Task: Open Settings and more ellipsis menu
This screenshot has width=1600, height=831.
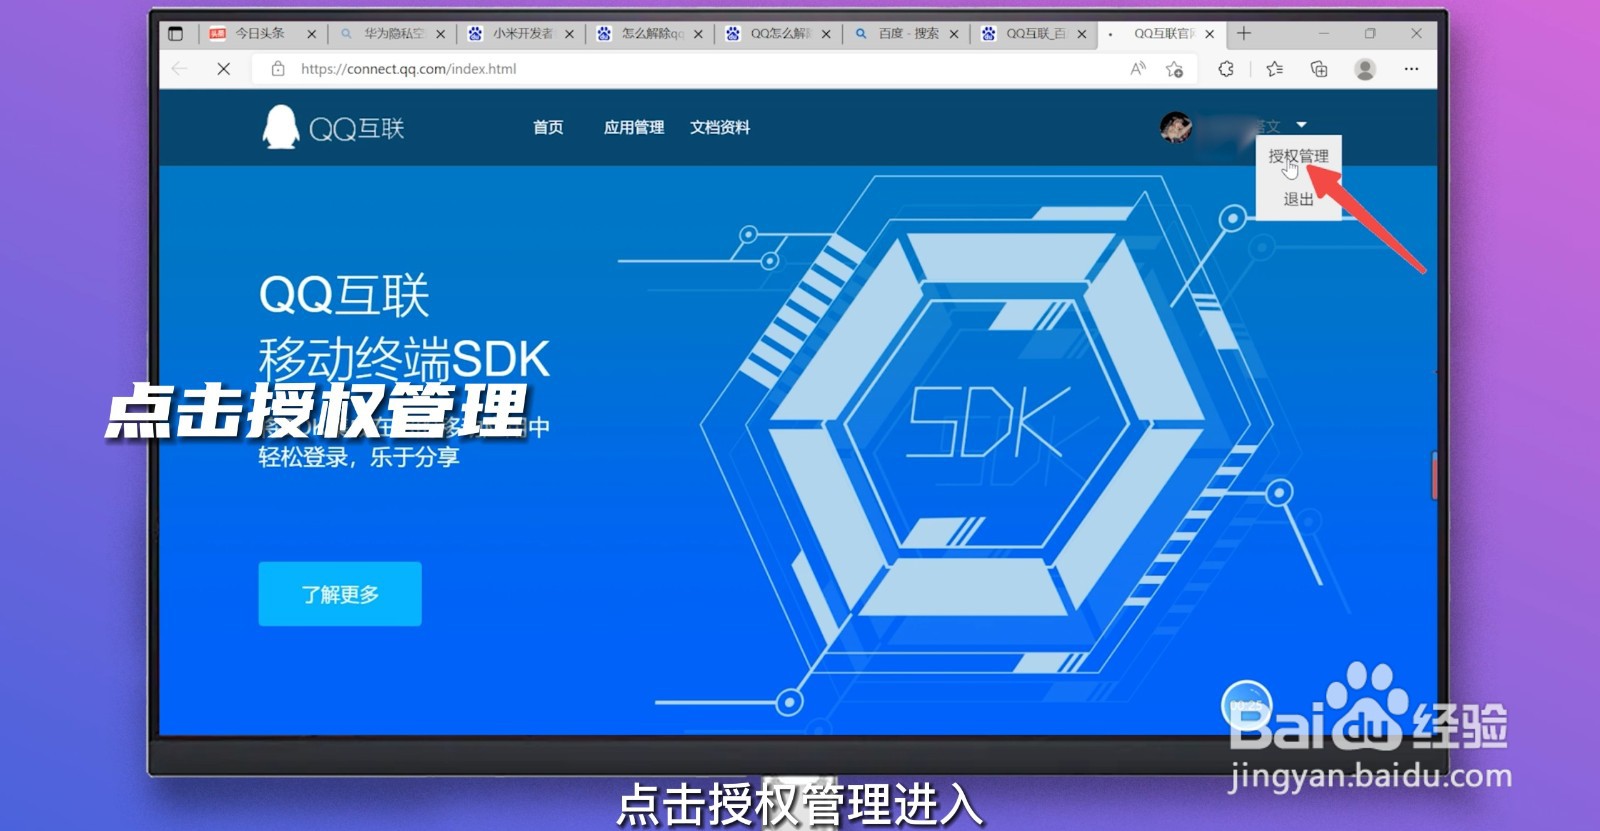Action: pos(1411,69)
